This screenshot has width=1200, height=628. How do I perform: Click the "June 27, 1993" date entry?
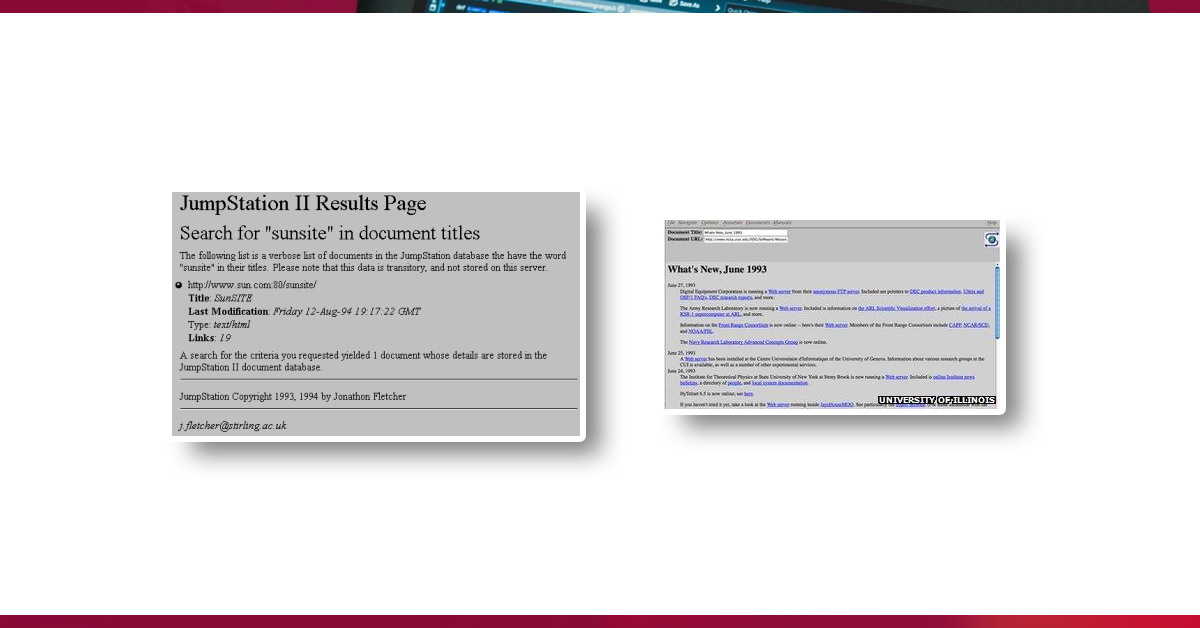coord(682,285)
